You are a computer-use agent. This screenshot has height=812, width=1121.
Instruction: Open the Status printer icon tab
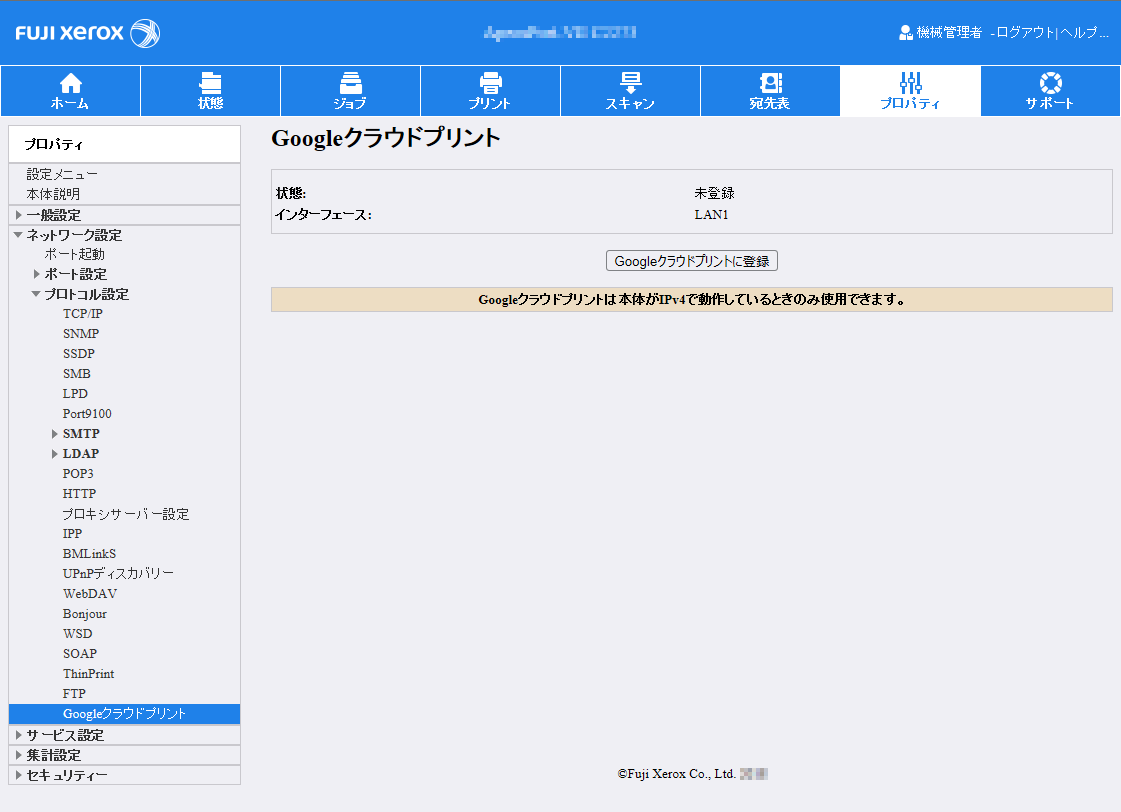(210, 83)
